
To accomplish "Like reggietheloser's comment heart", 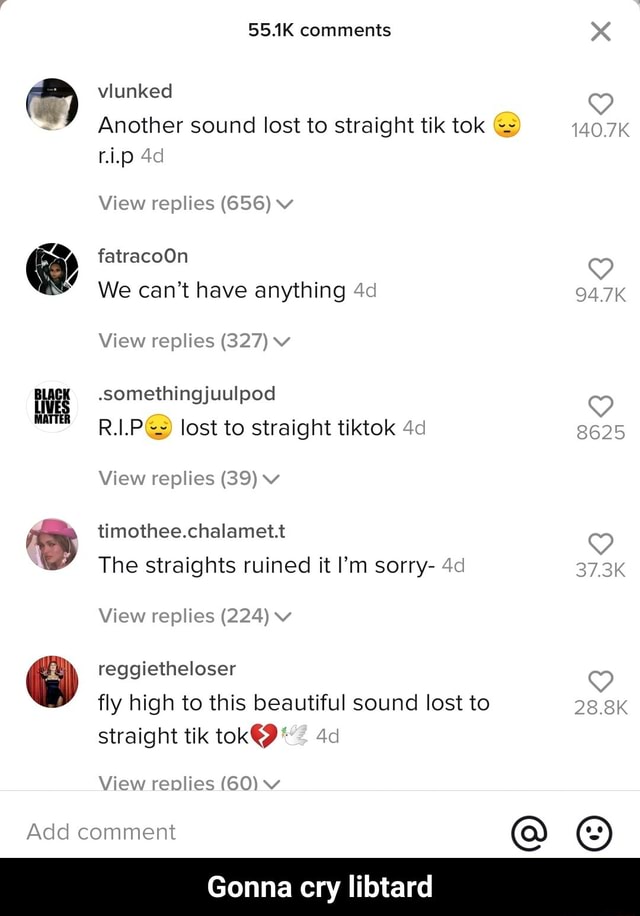I will (600, 681).
